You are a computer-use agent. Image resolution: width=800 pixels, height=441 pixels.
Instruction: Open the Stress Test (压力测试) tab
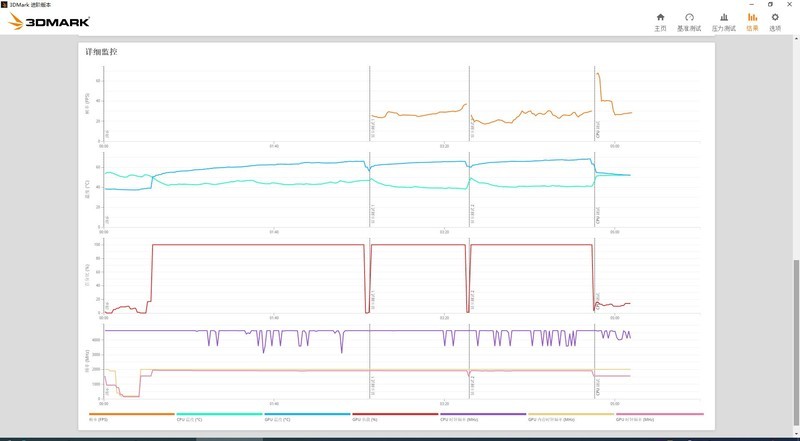[x=723, y=22]
